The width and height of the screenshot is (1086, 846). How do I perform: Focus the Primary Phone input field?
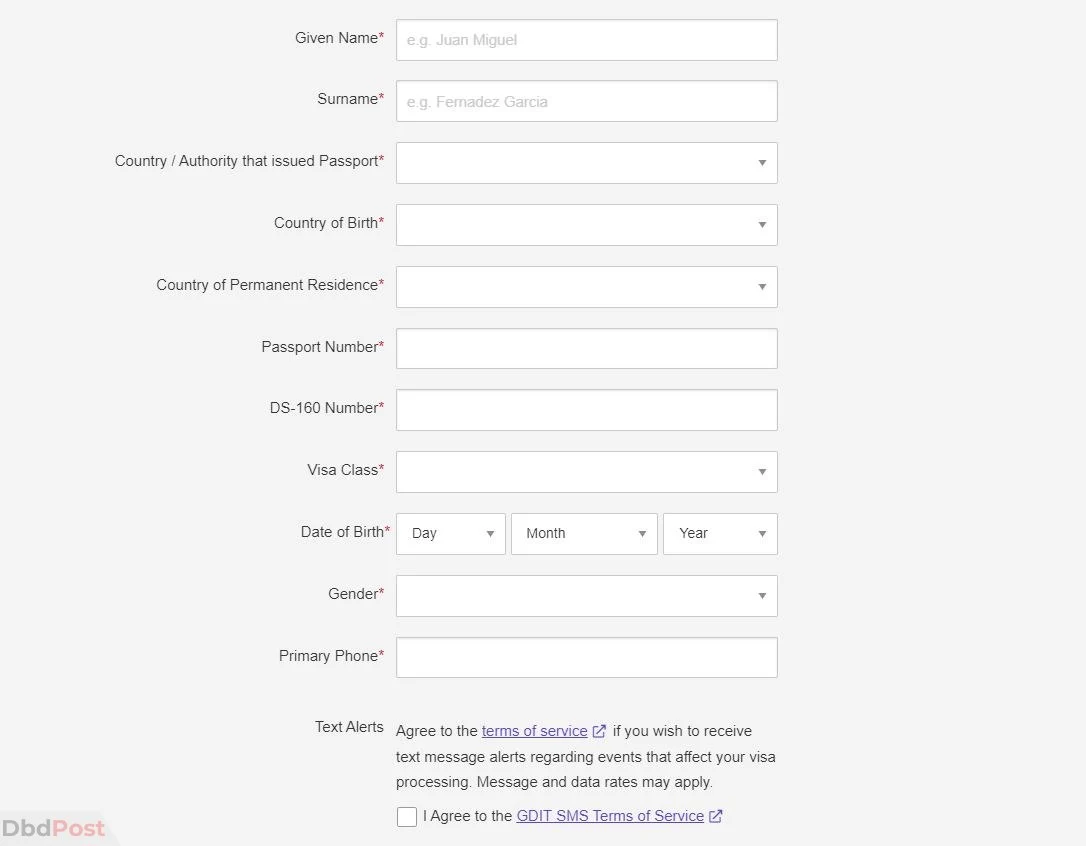point(587,658)
